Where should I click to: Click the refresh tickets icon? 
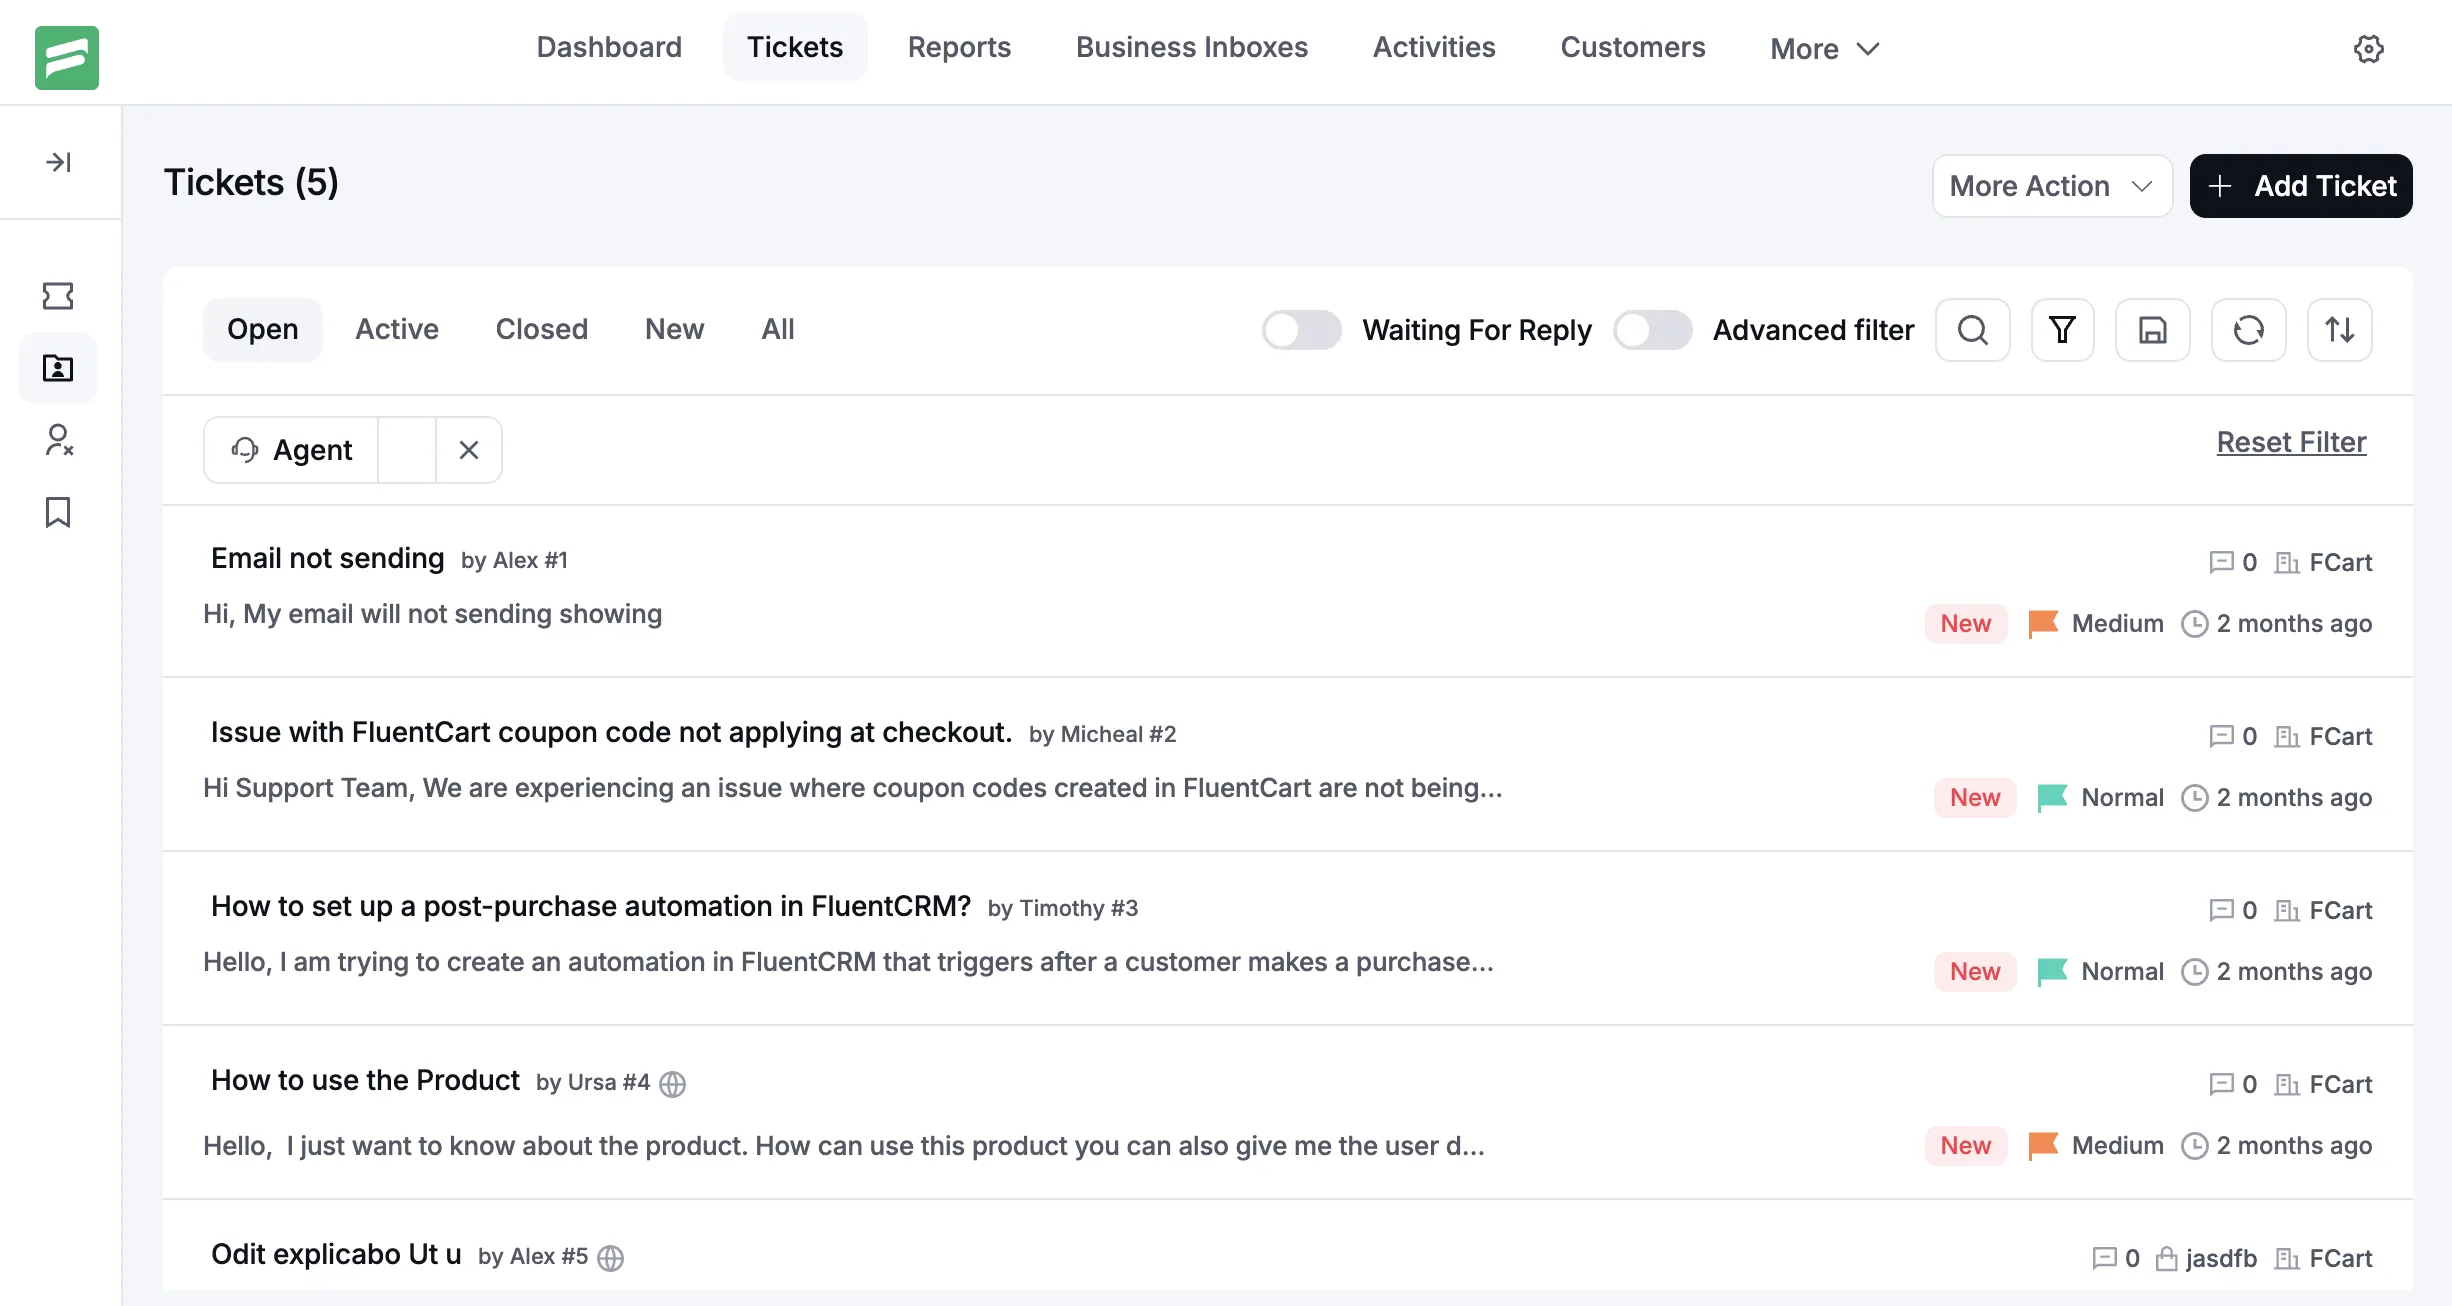pos(2248,330)
